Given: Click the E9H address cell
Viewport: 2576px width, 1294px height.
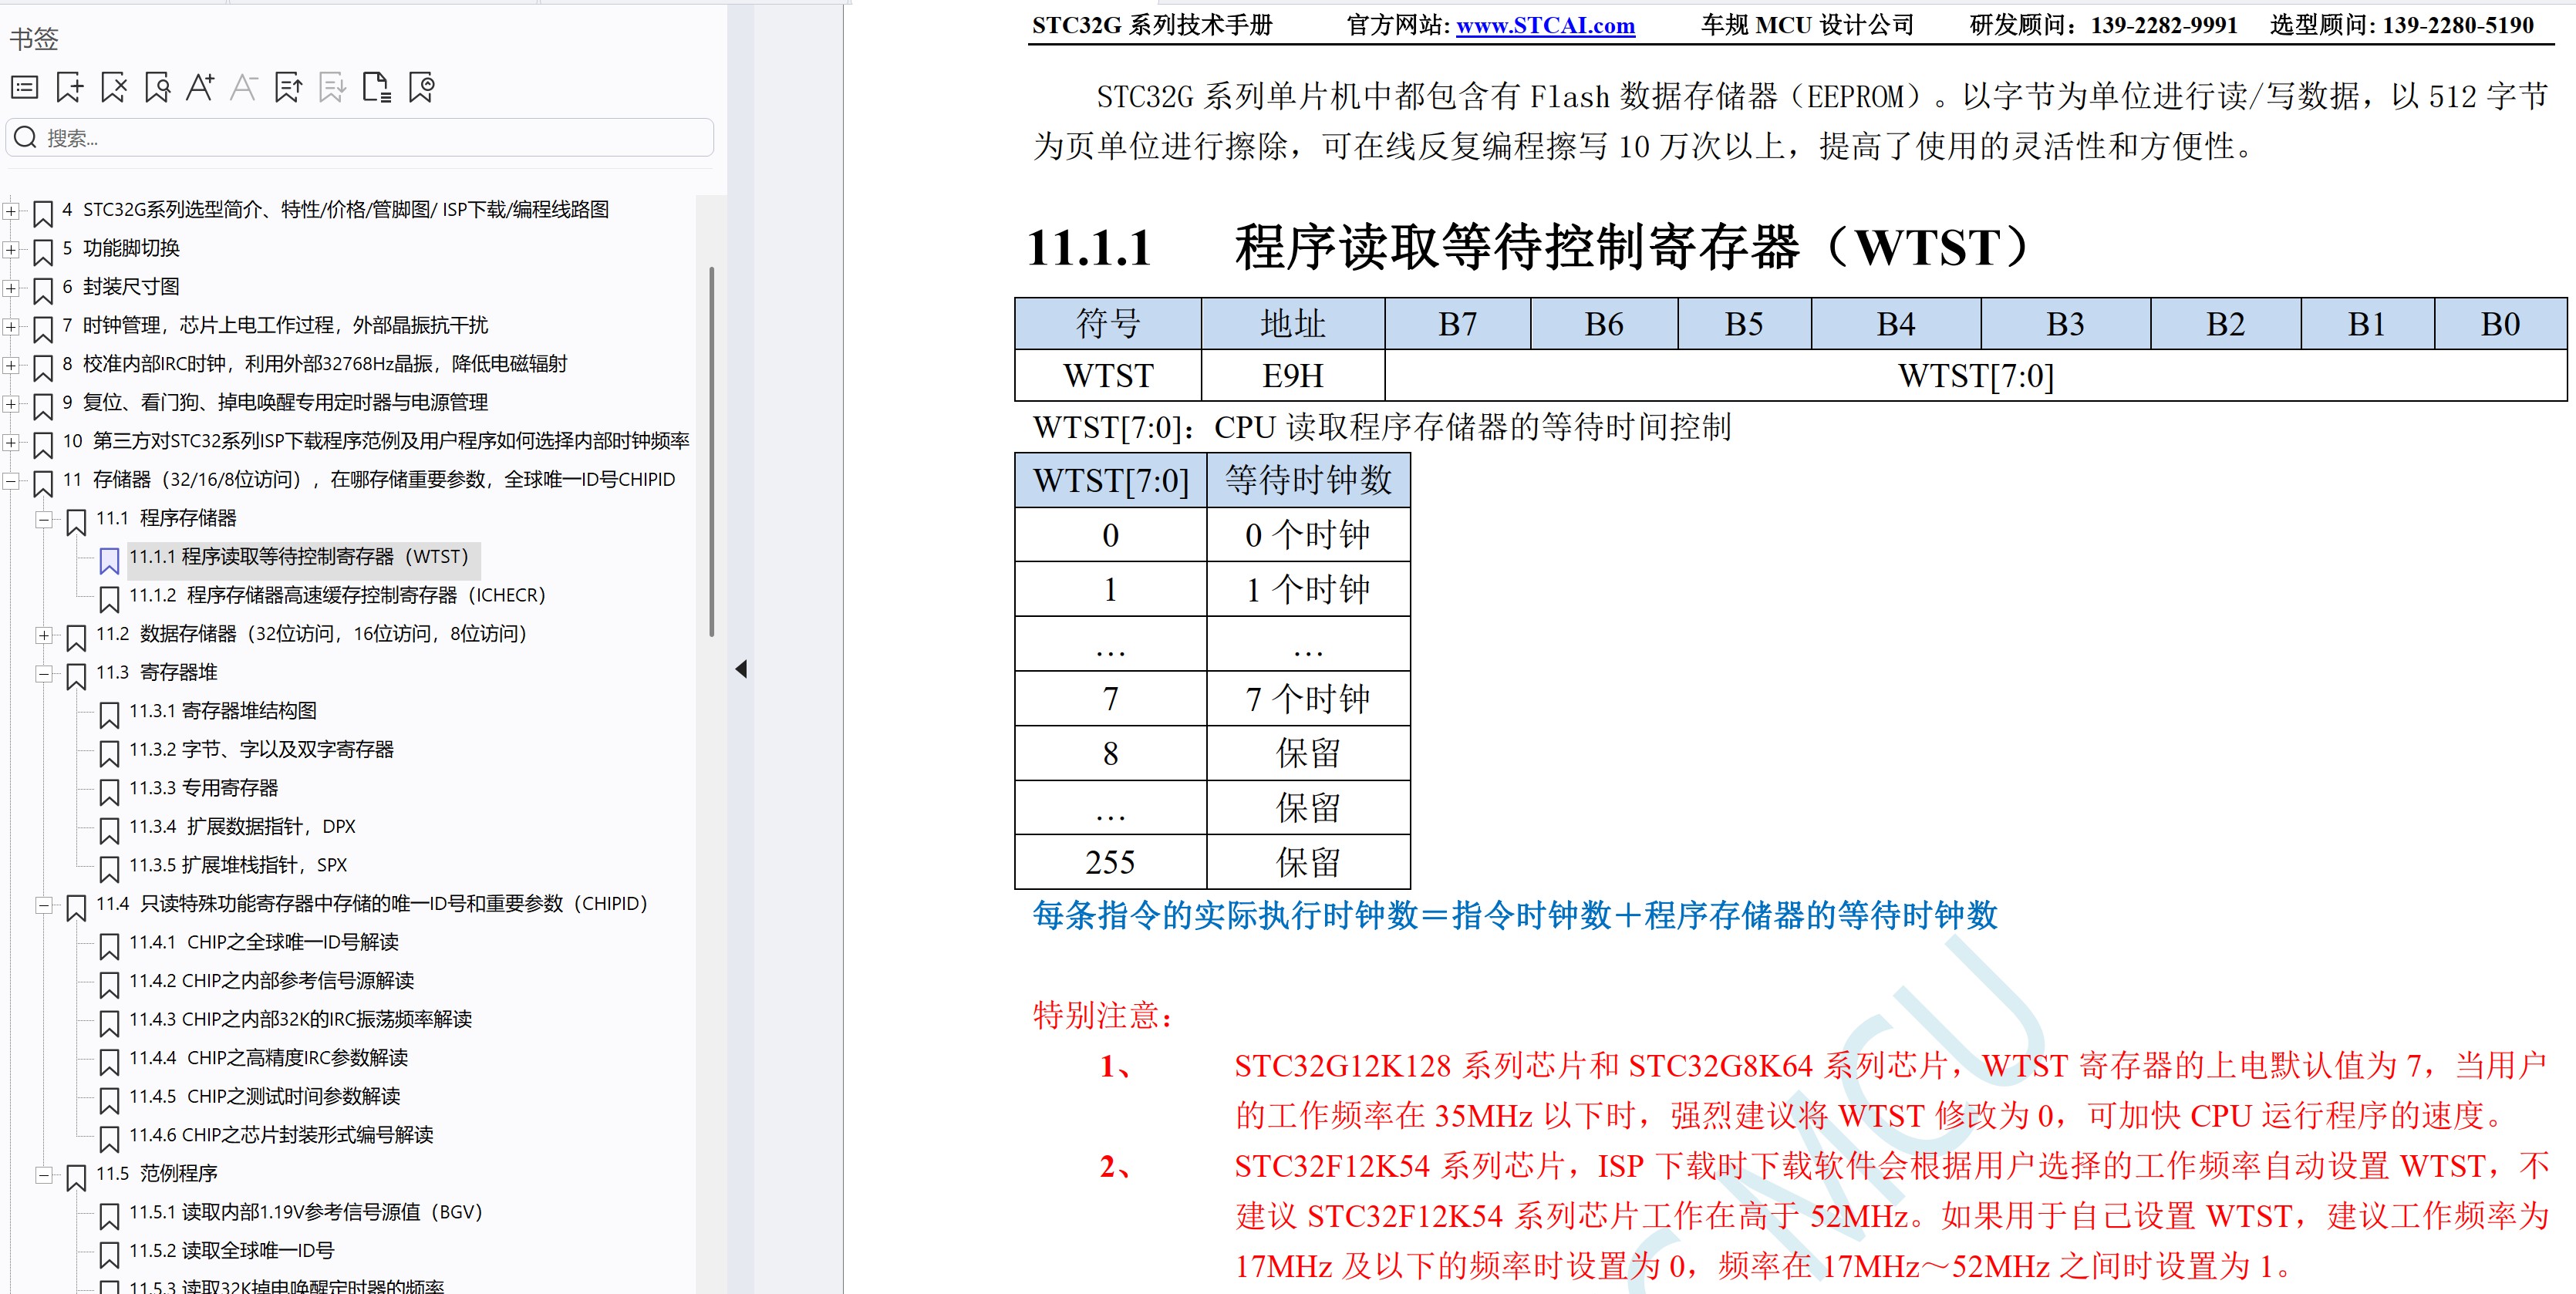Looking at the screenshot, I should [1293, 376].
